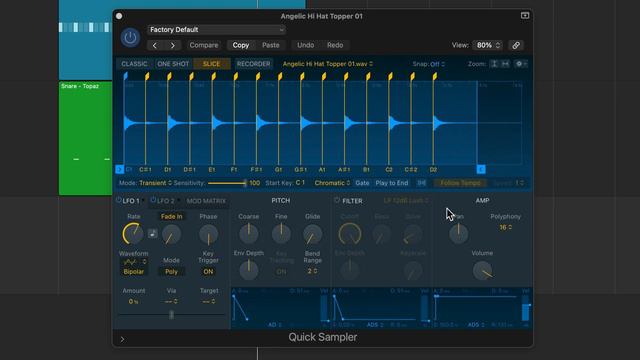640x360 pixels.
Task: Toggle the Bipolar LFO button
Action: (x=133, y=272)
